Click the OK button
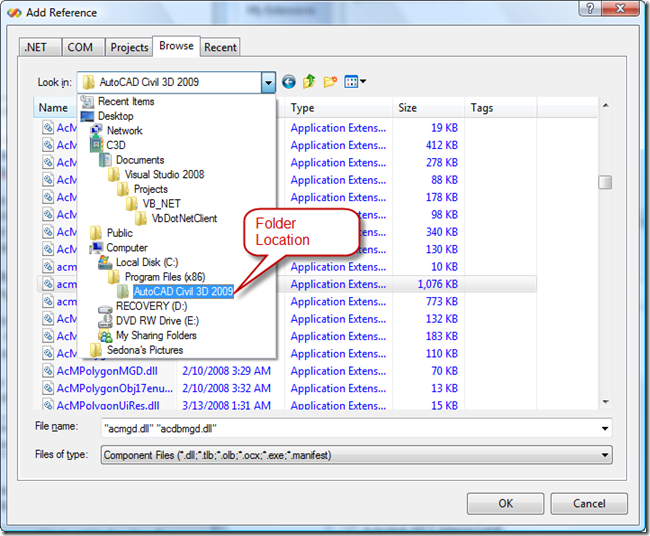Screen dimensions: 650x536 pyautogui.click(x=505, y=503)
